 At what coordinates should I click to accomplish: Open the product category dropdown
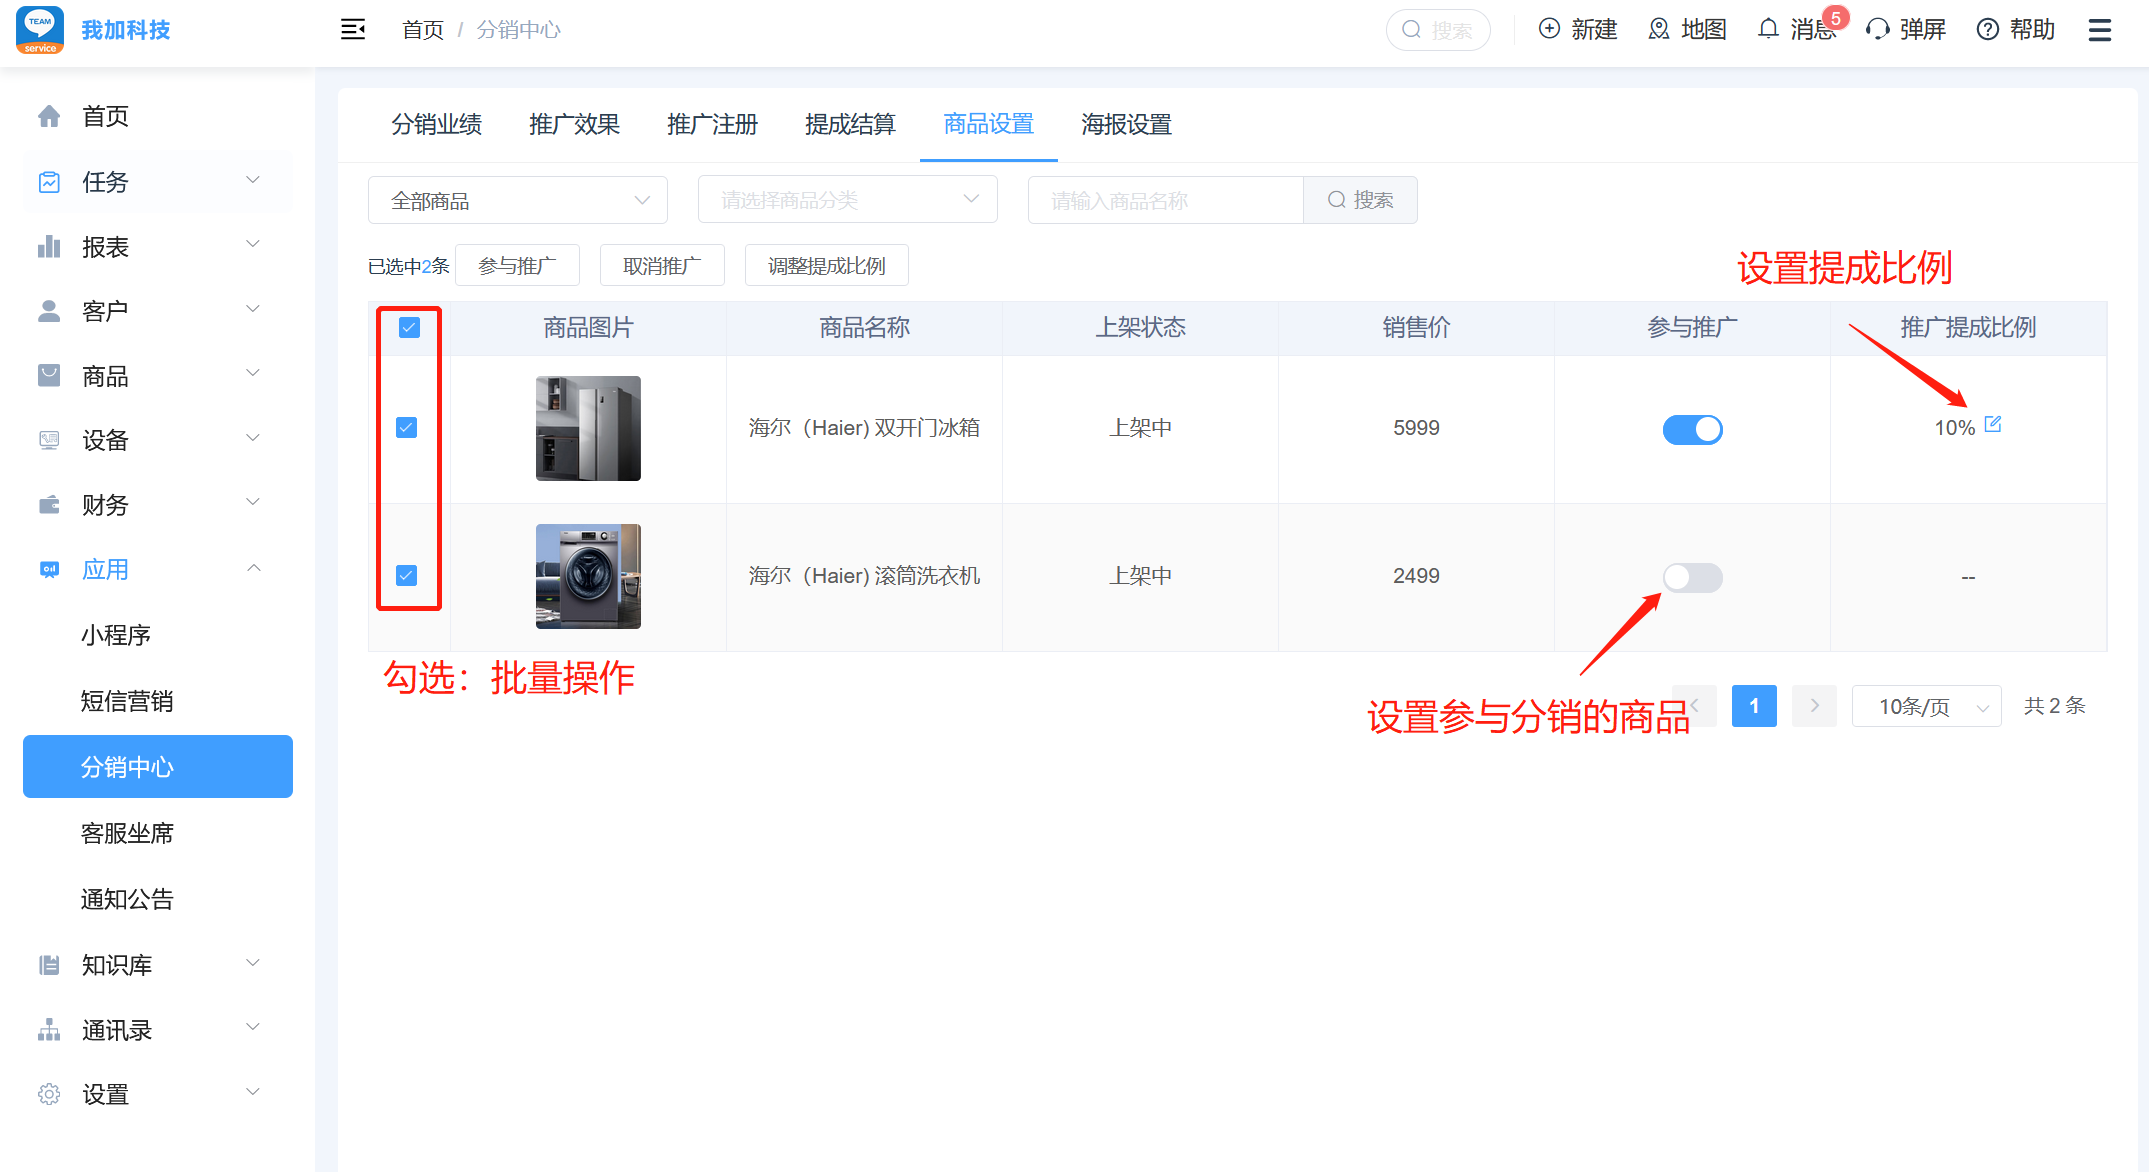[x=847, y=200]
